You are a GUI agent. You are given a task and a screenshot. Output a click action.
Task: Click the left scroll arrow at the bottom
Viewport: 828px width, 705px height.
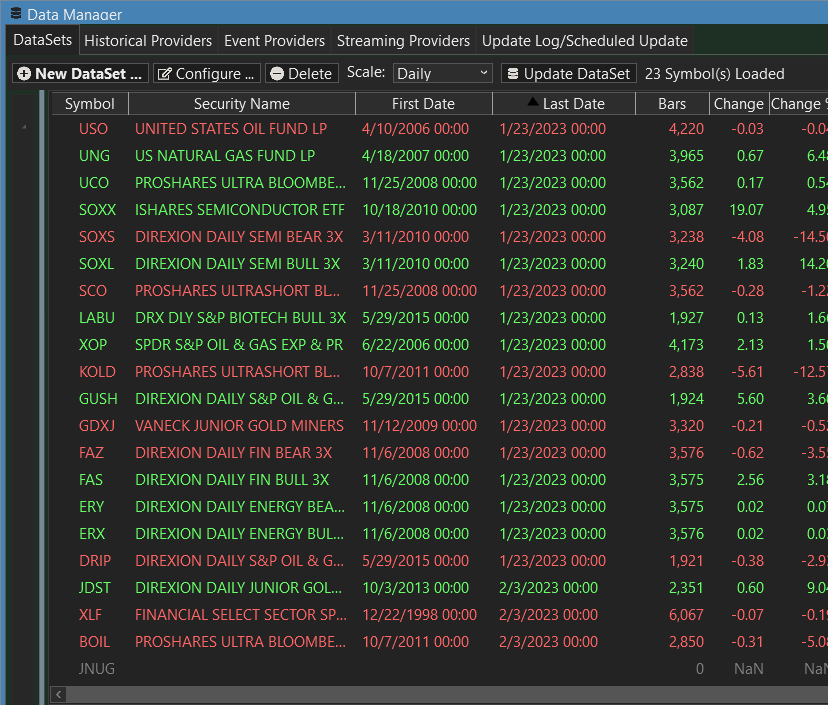[60, 694]
